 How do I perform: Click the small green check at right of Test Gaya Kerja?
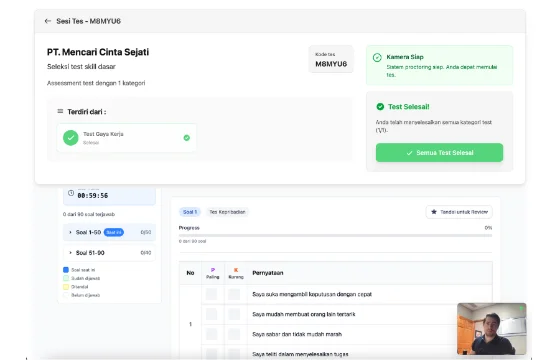tap(186, 138)
